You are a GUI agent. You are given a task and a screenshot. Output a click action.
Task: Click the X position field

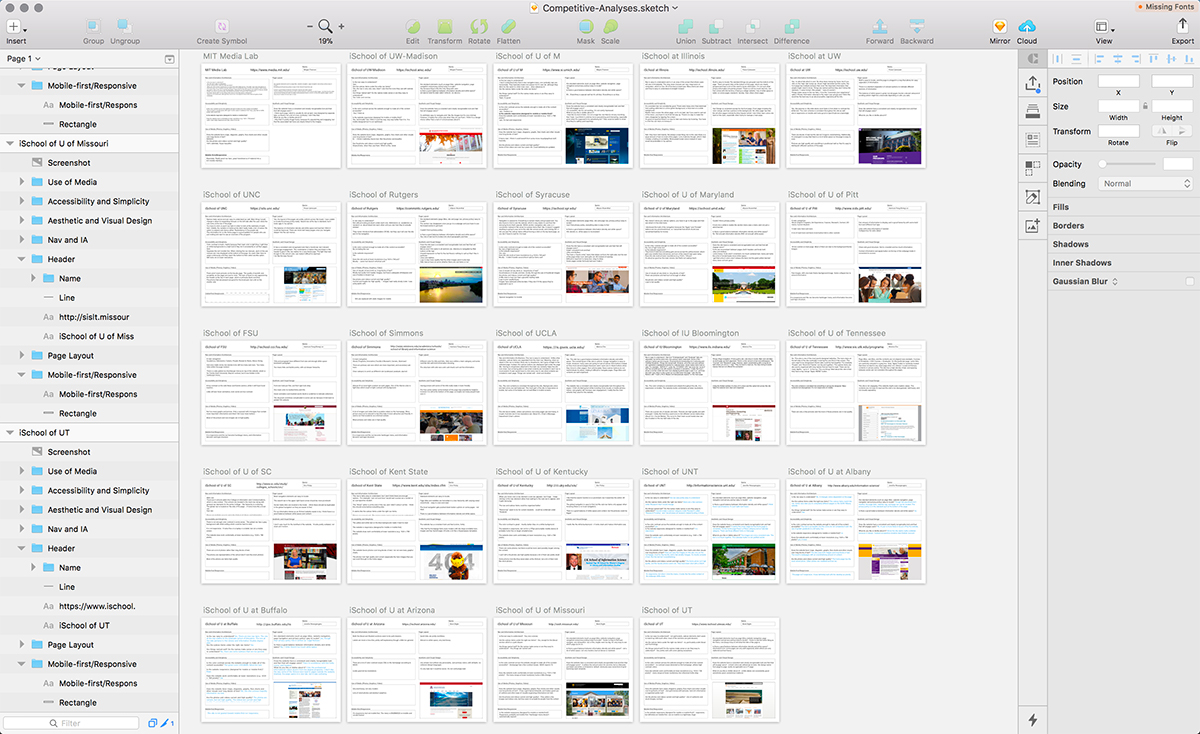click(x=1118, y=81)
